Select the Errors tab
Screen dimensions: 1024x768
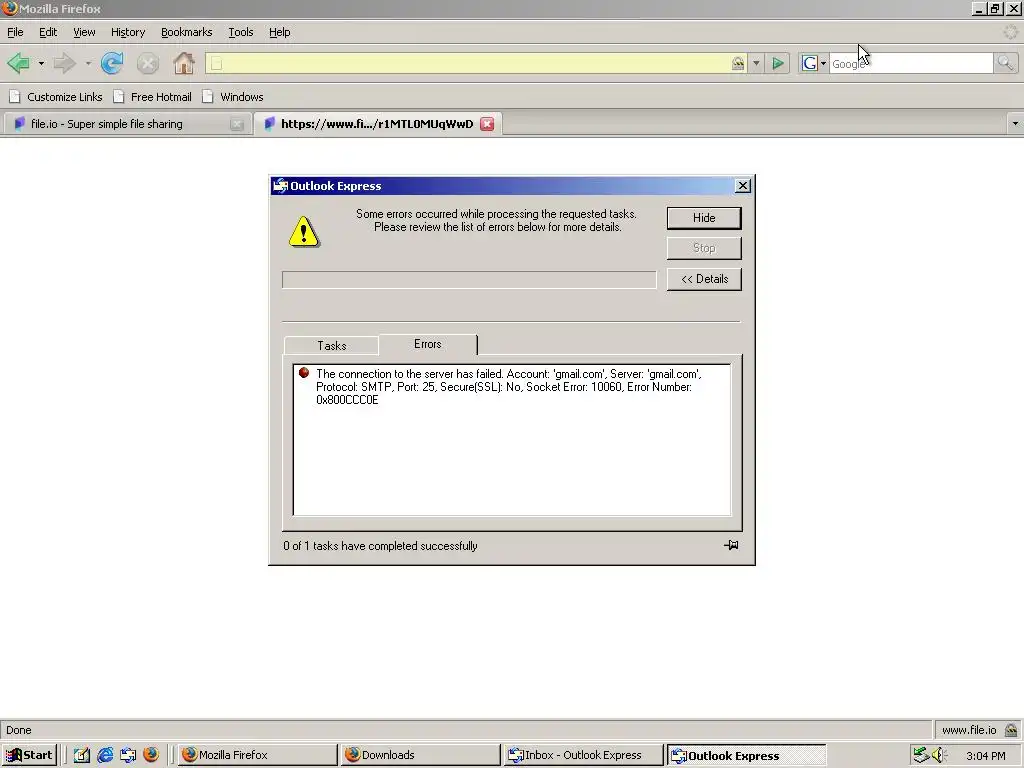tap(428, 344)
